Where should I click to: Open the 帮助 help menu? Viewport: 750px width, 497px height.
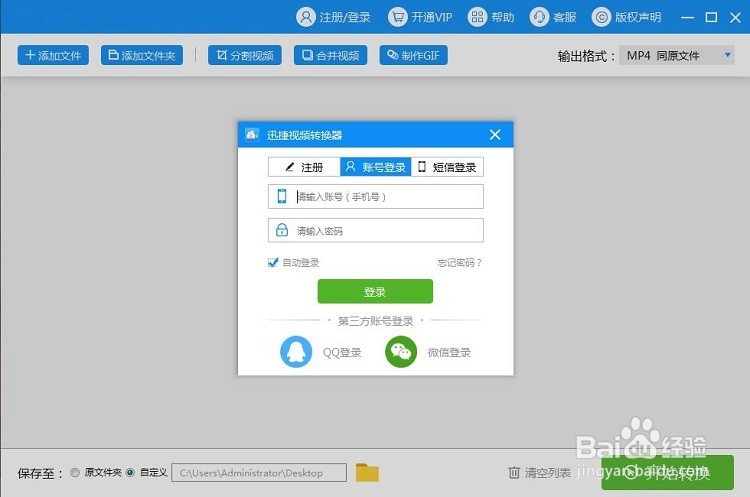491,17
